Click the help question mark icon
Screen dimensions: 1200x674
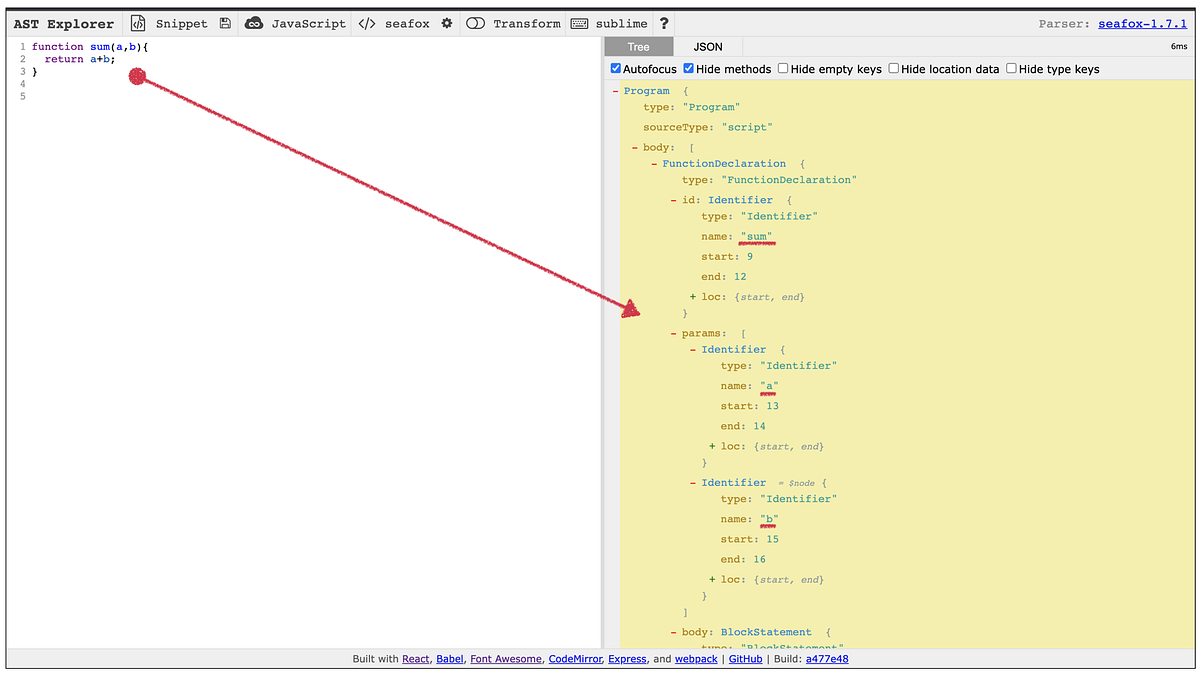click(x=664, y=23)
